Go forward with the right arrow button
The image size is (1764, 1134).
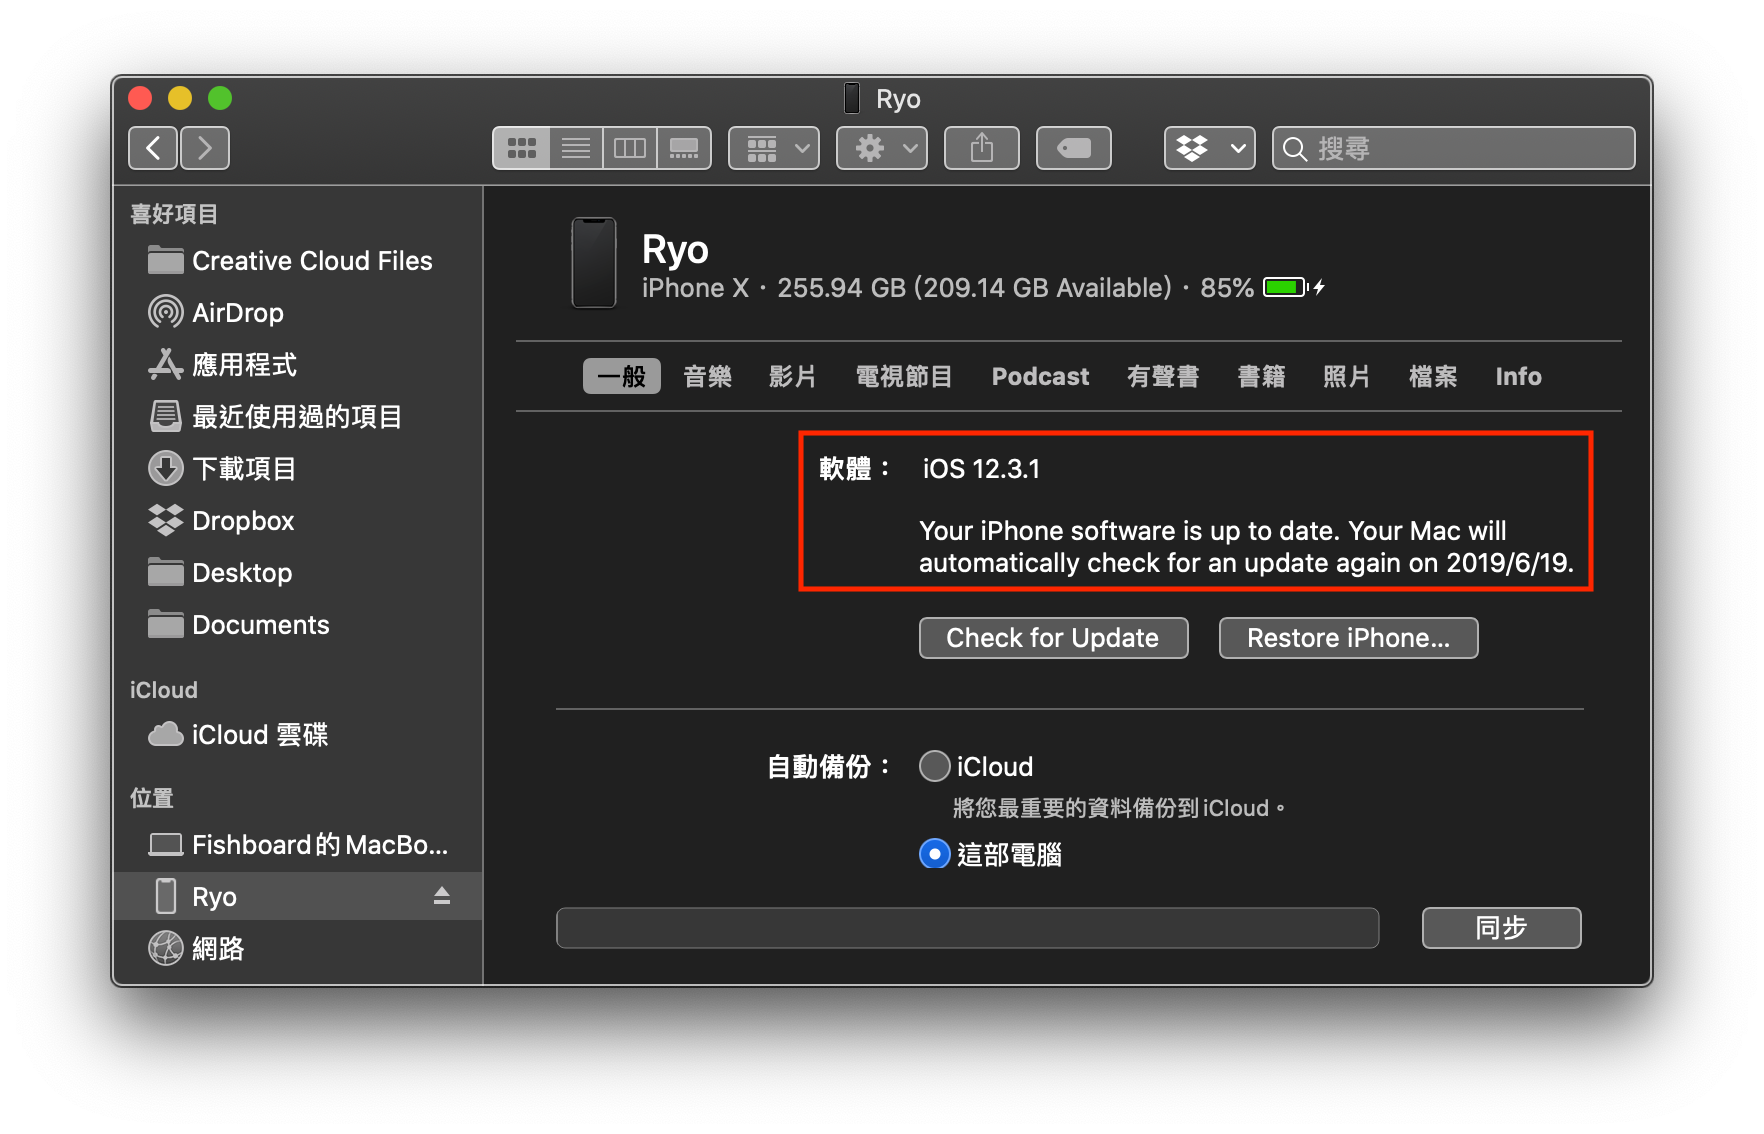205,148
